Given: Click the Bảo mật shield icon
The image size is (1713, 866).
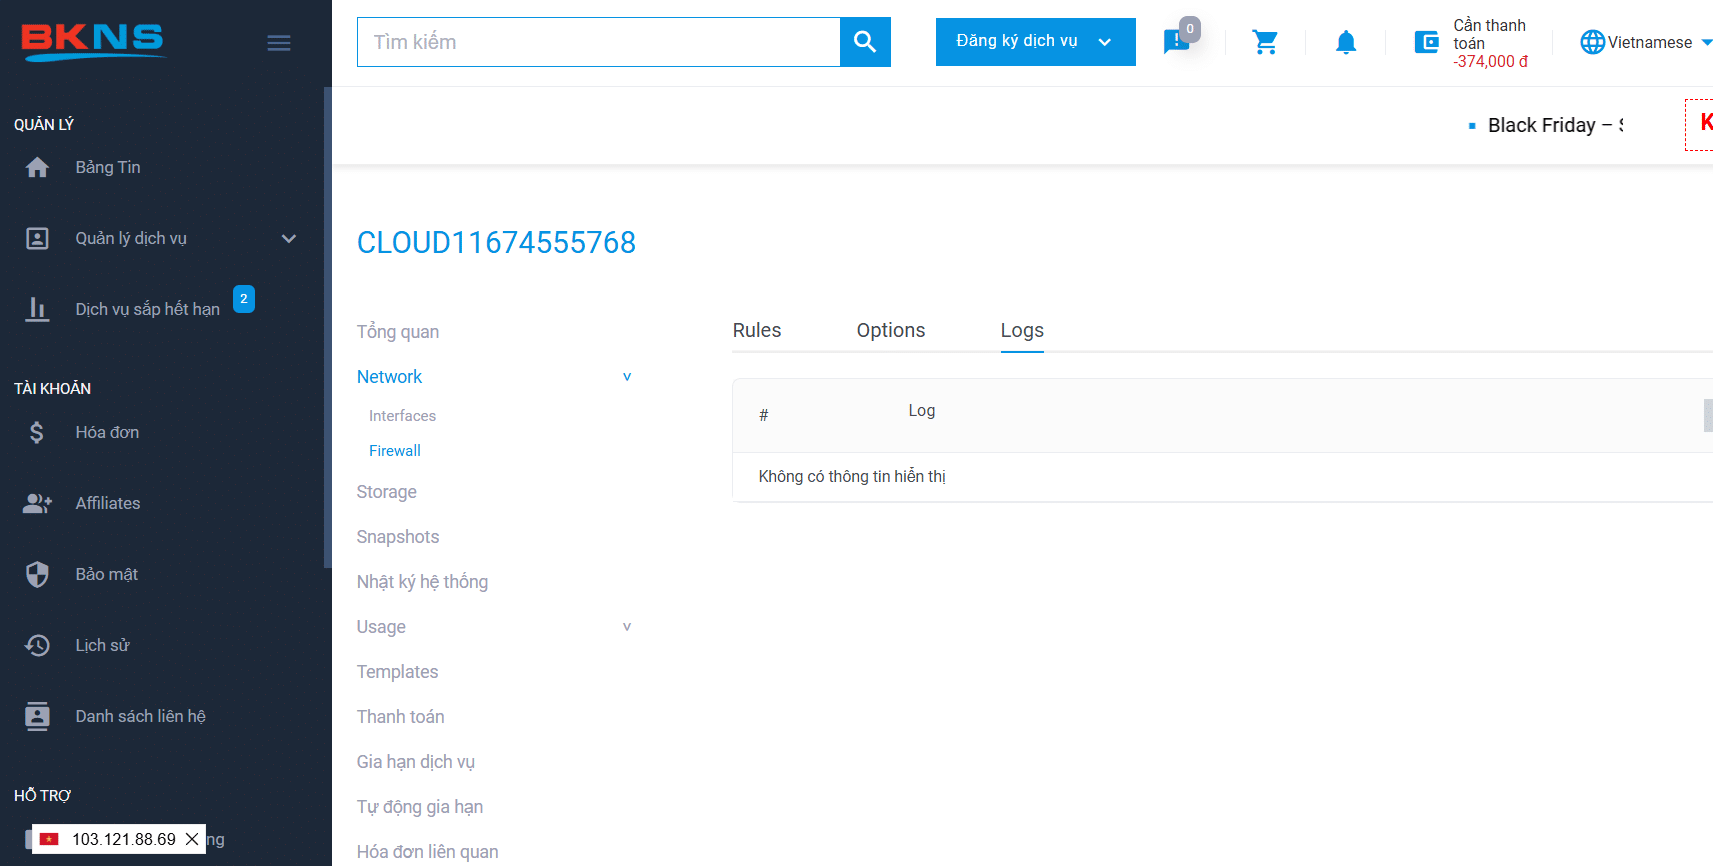Looking at the screenshot, I should point(37,574).
